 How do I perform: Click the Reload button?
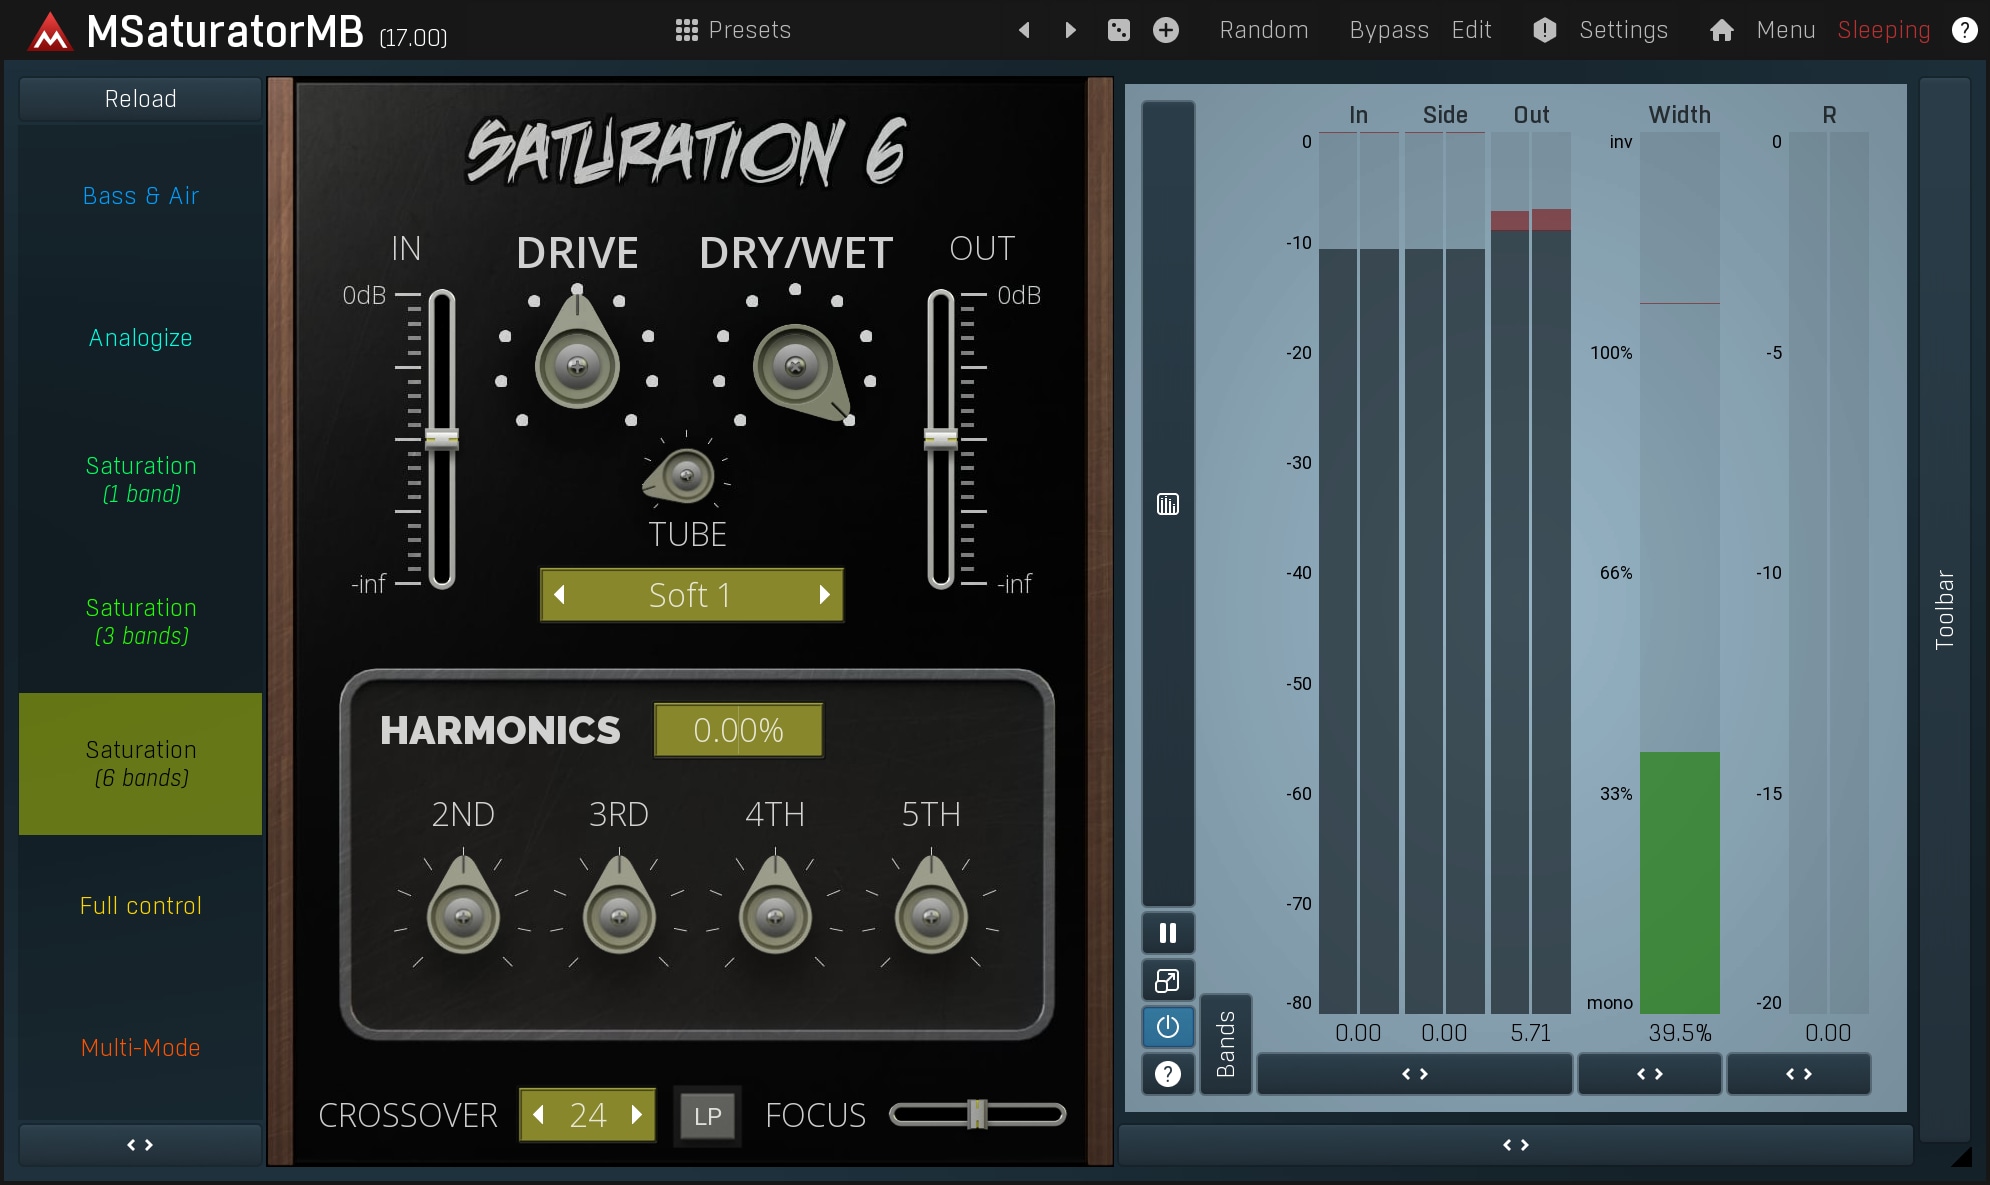pyautogui.click(x=140, y=99)
